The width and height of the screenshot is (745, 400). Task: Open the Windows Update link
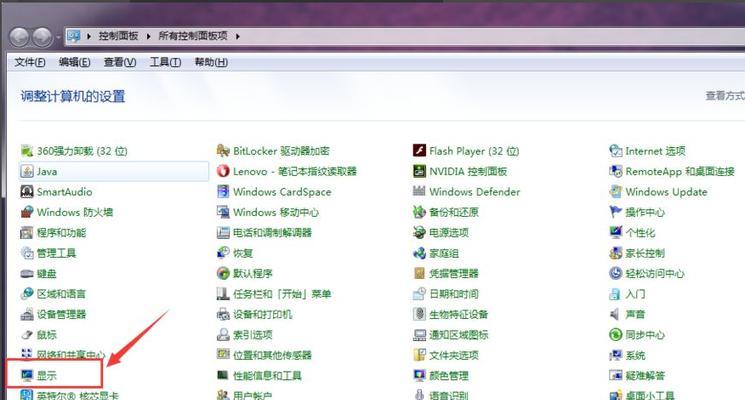(666, 192)
